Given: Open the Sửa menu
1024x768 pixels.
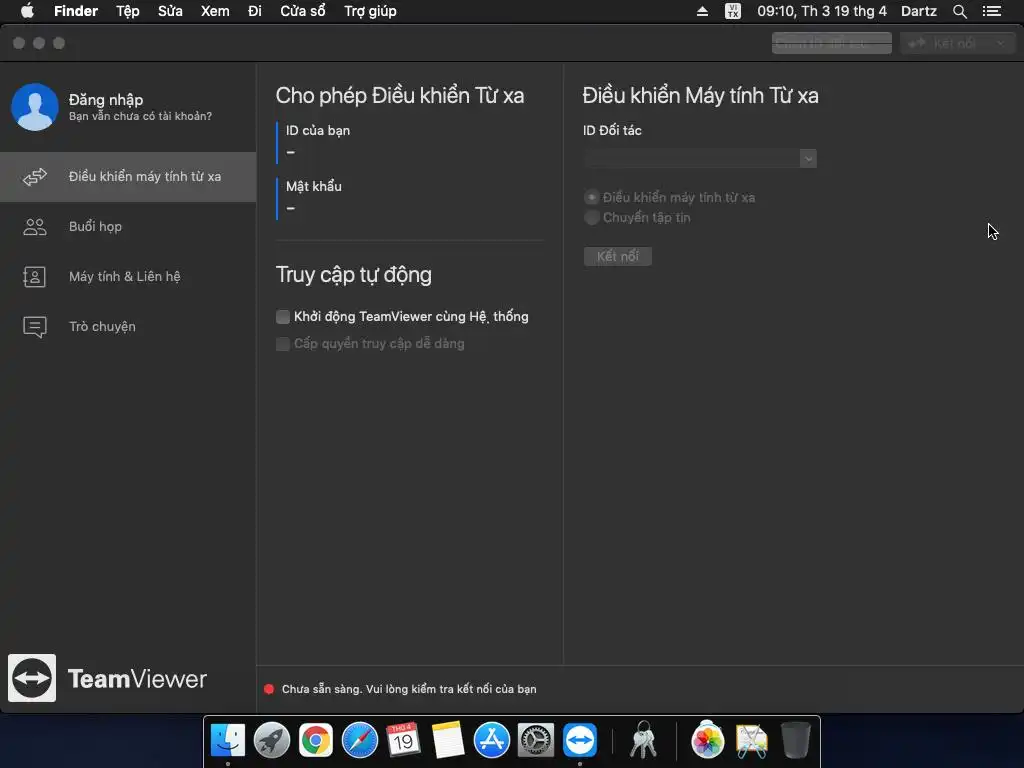Looking at the screenshot, I should point(170,11).
